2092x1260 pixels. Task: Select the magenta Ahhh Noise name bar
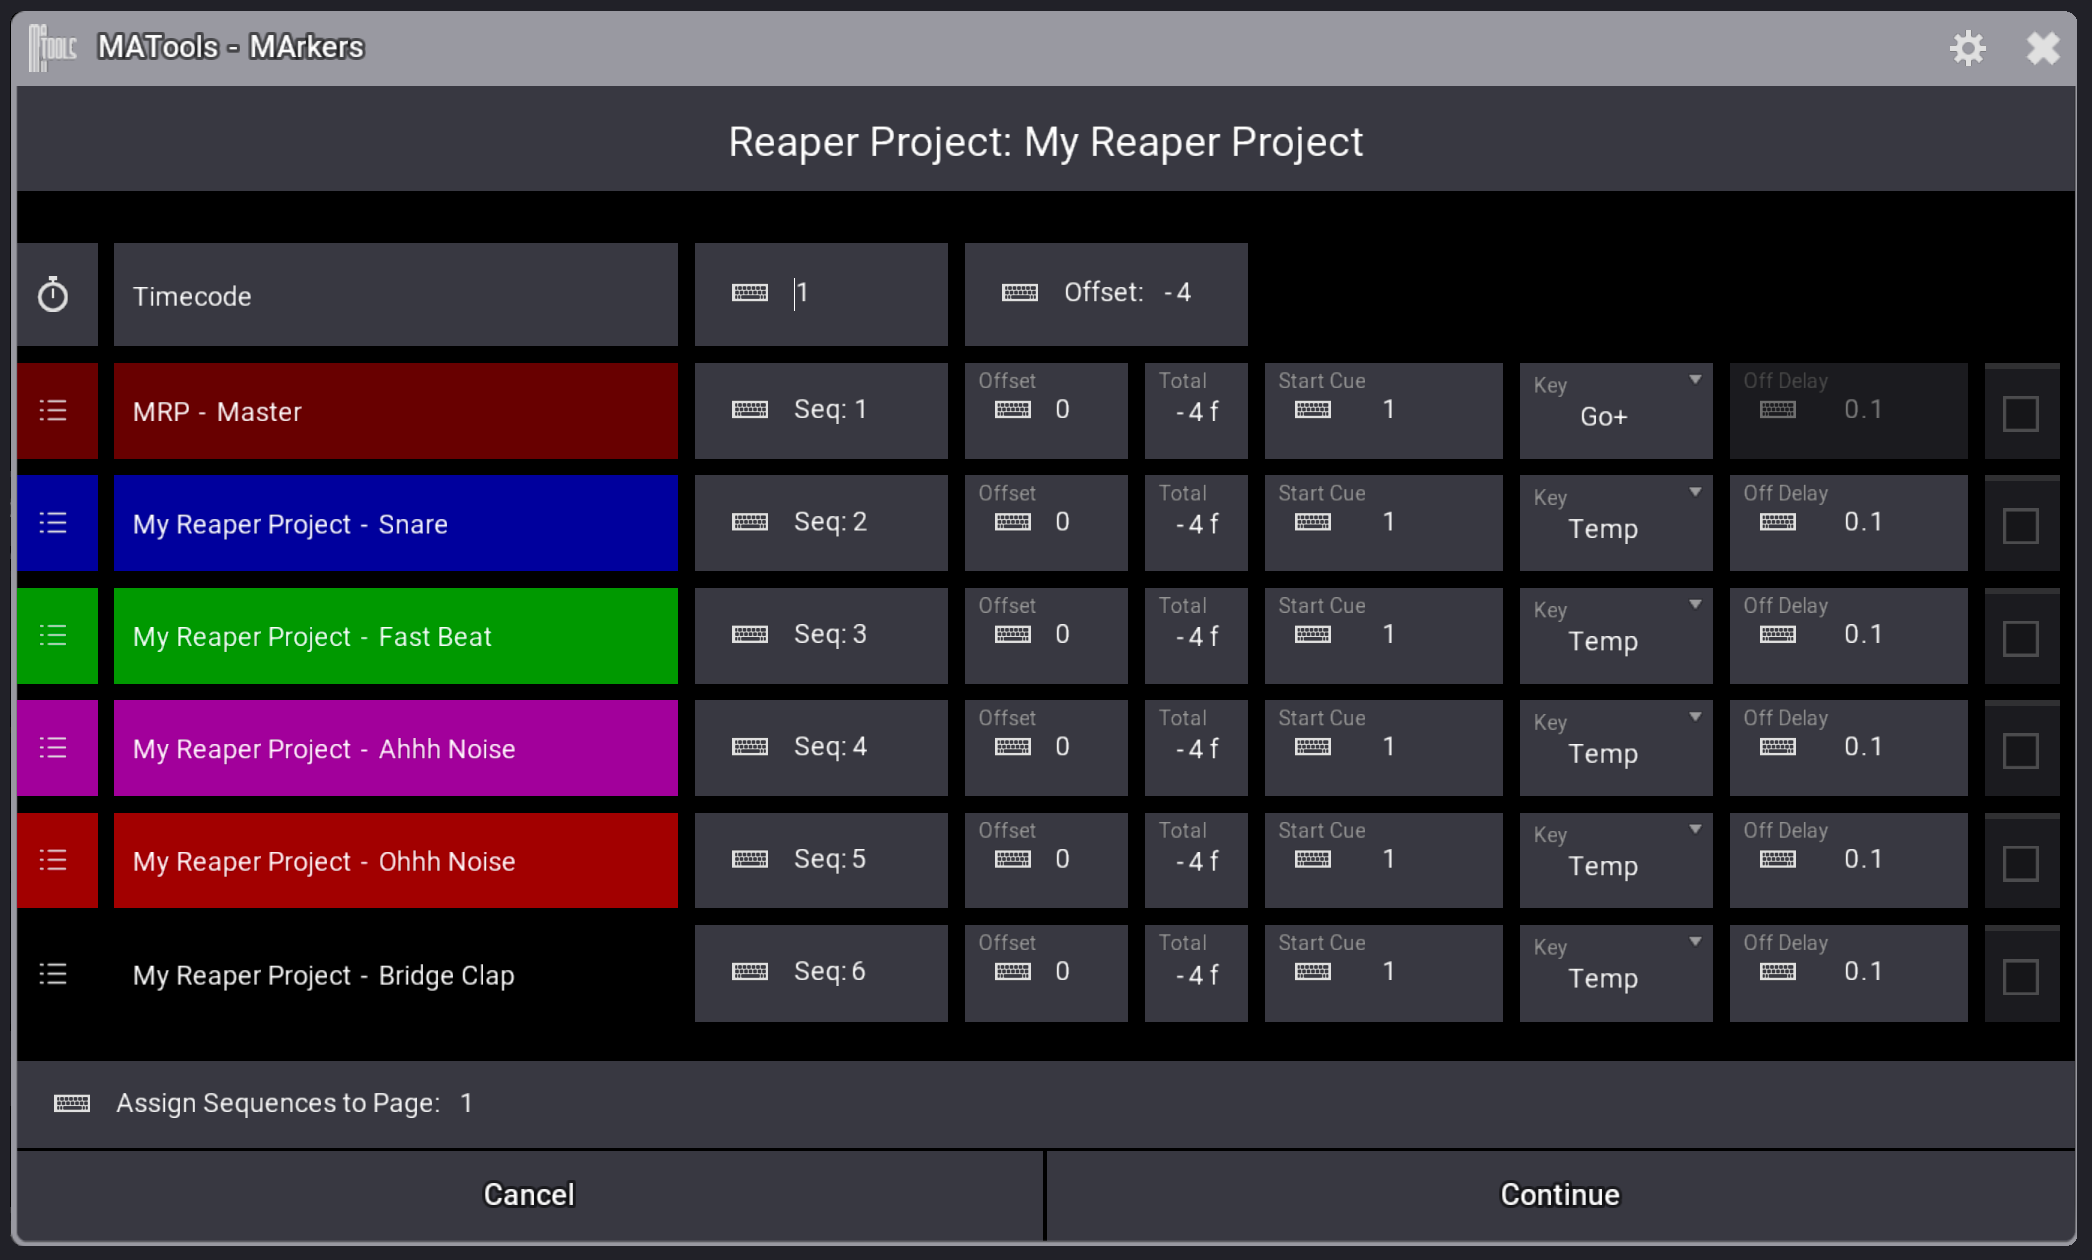pyautogui.click(x=396, y=748)
